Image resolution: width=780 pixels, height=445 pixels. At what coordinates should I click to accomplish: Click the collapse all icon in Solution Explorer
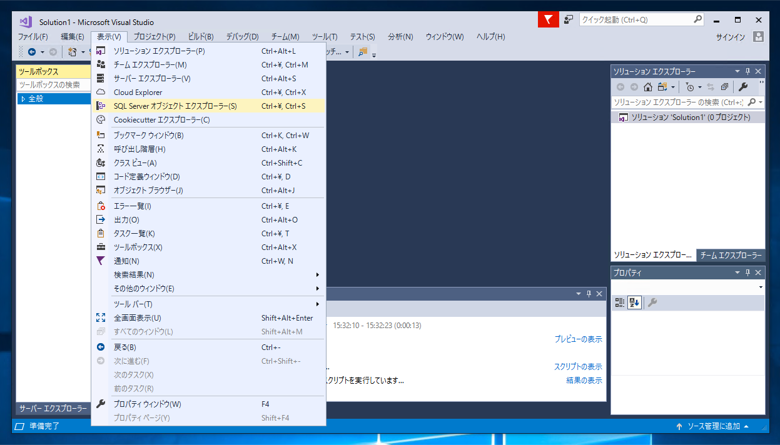coord(724,87)
